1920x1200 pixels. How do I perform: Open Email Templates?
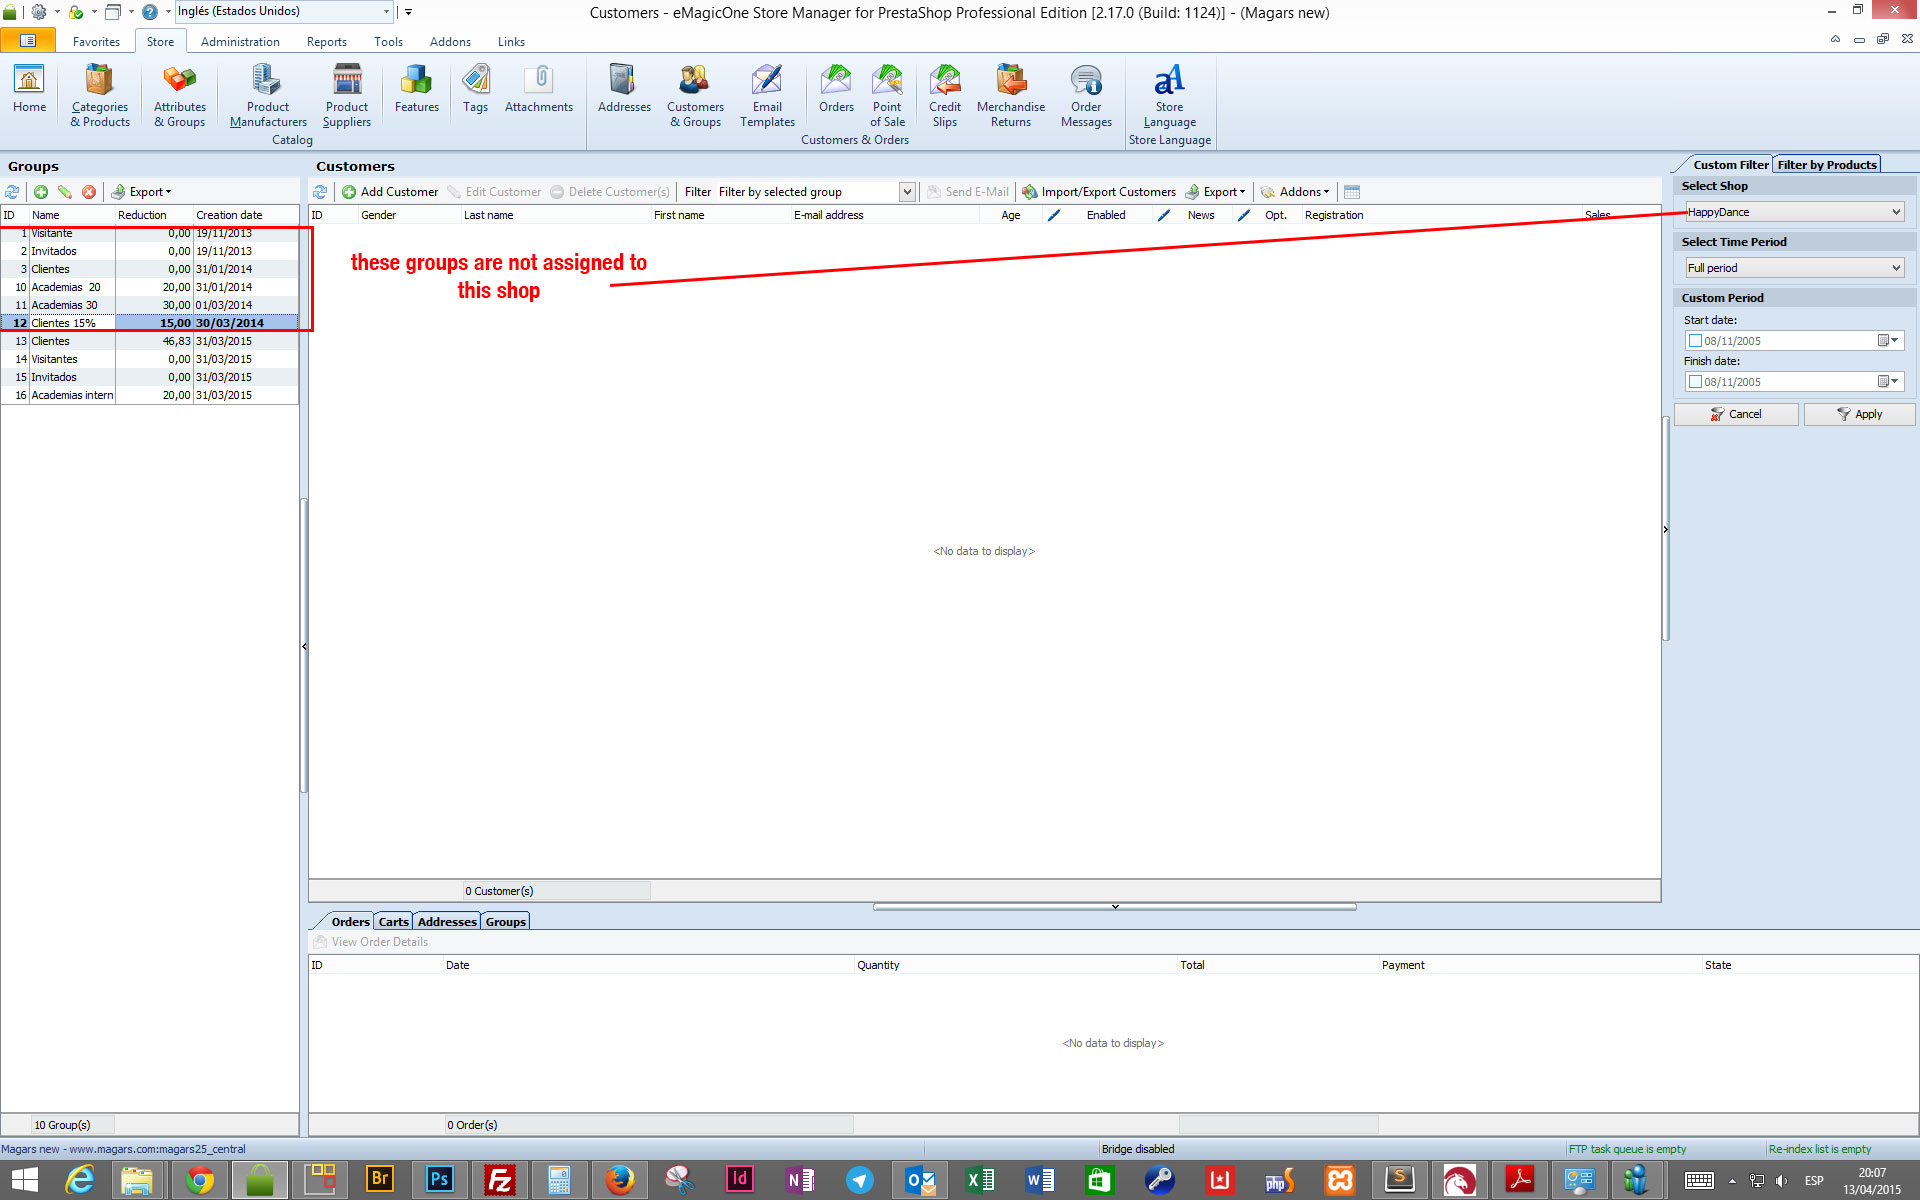pos(767,96)
